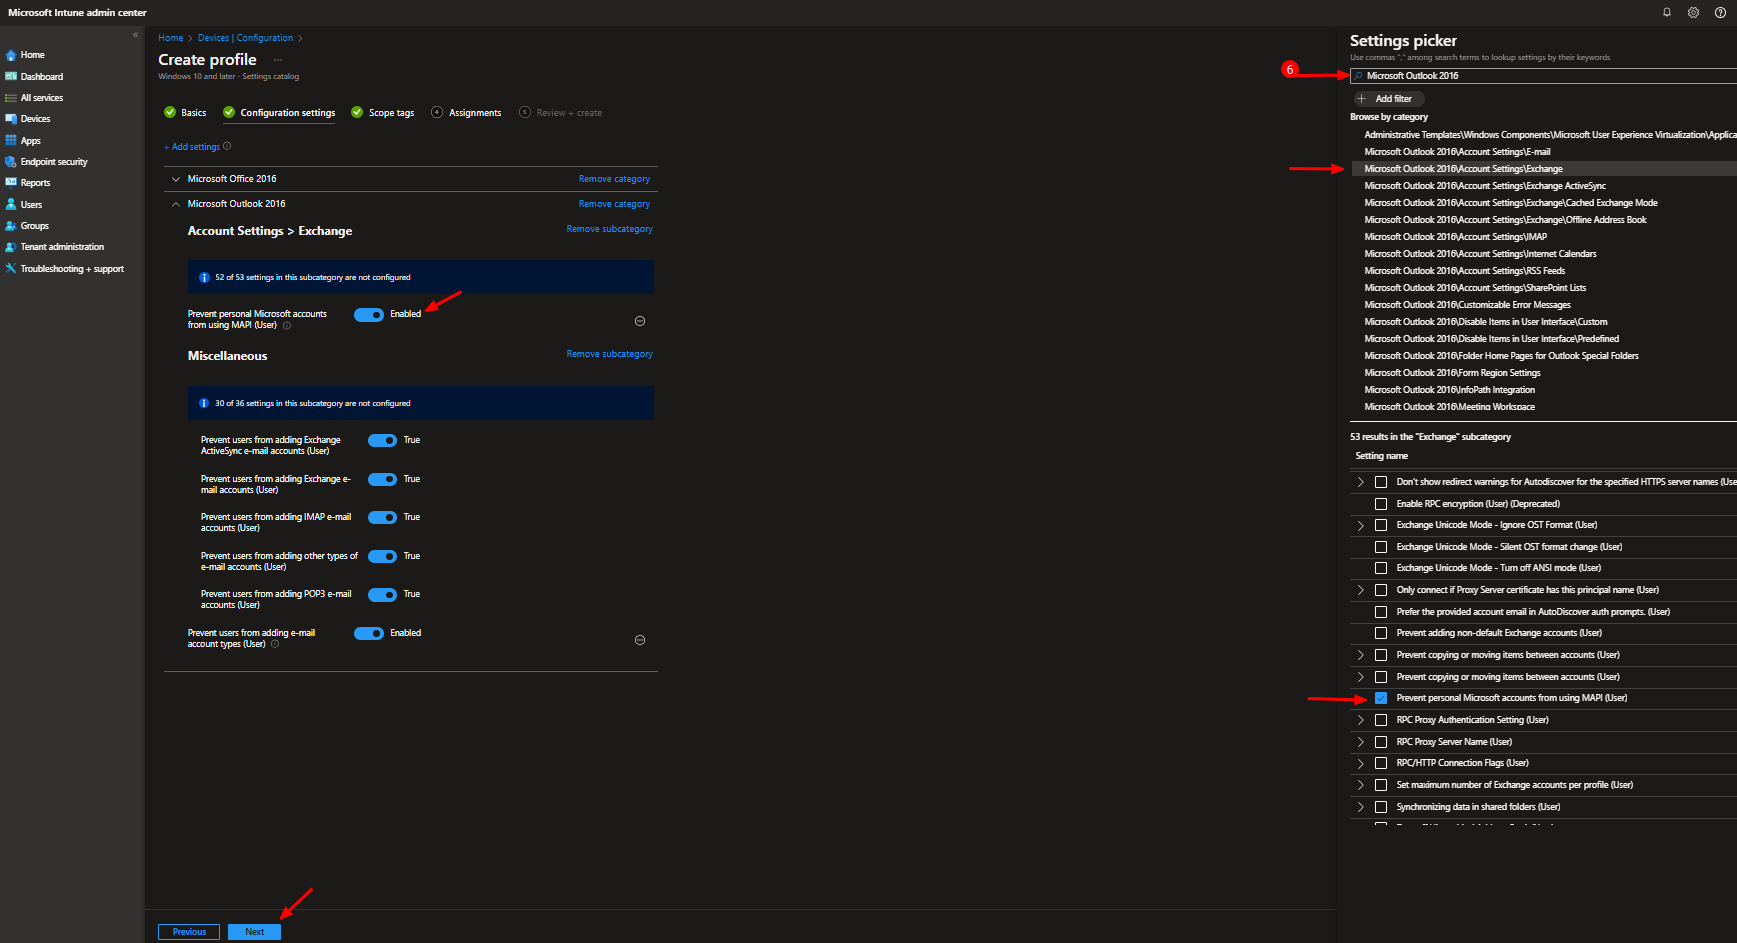1737x943 pixels.
Task: Click the Devices icon in sidebar
Action: [11, 119]
